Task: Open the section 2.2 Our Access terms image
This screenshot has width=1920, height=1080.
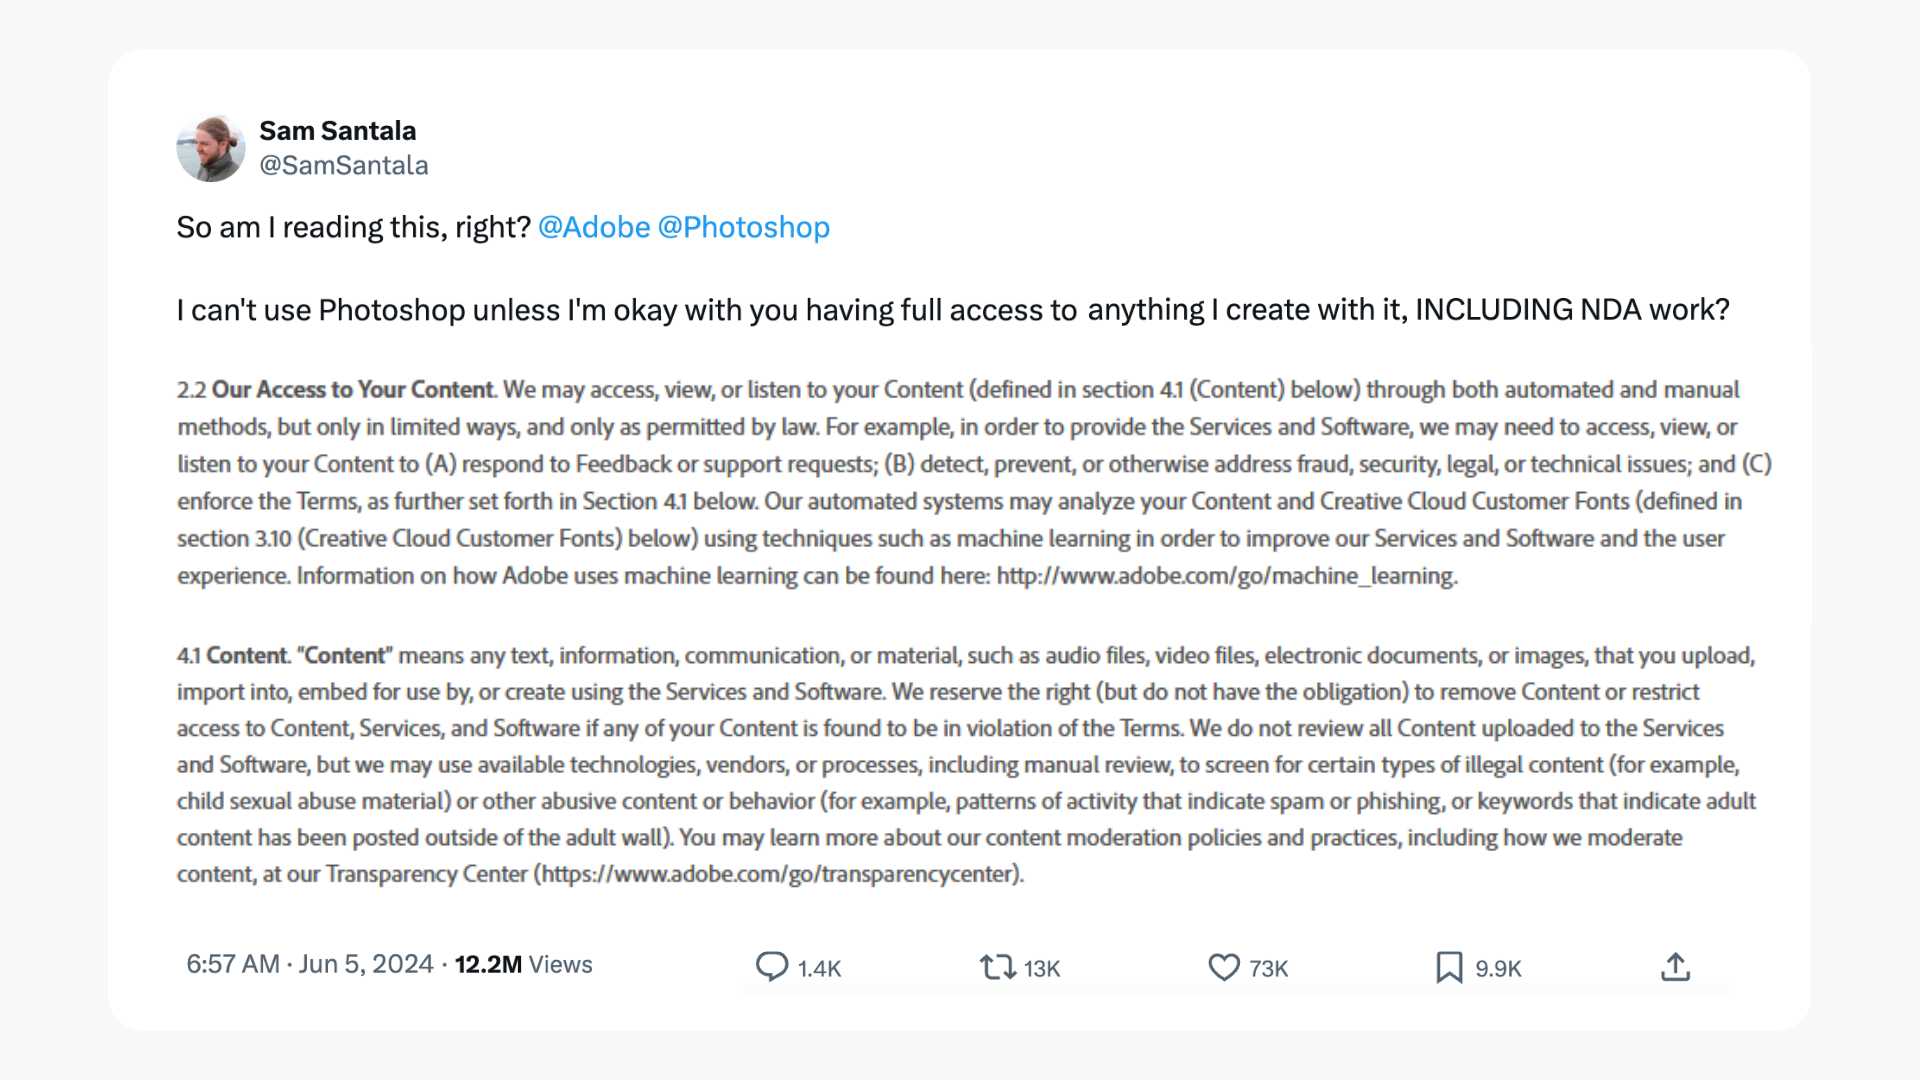Action: click(x=960, y=482)
